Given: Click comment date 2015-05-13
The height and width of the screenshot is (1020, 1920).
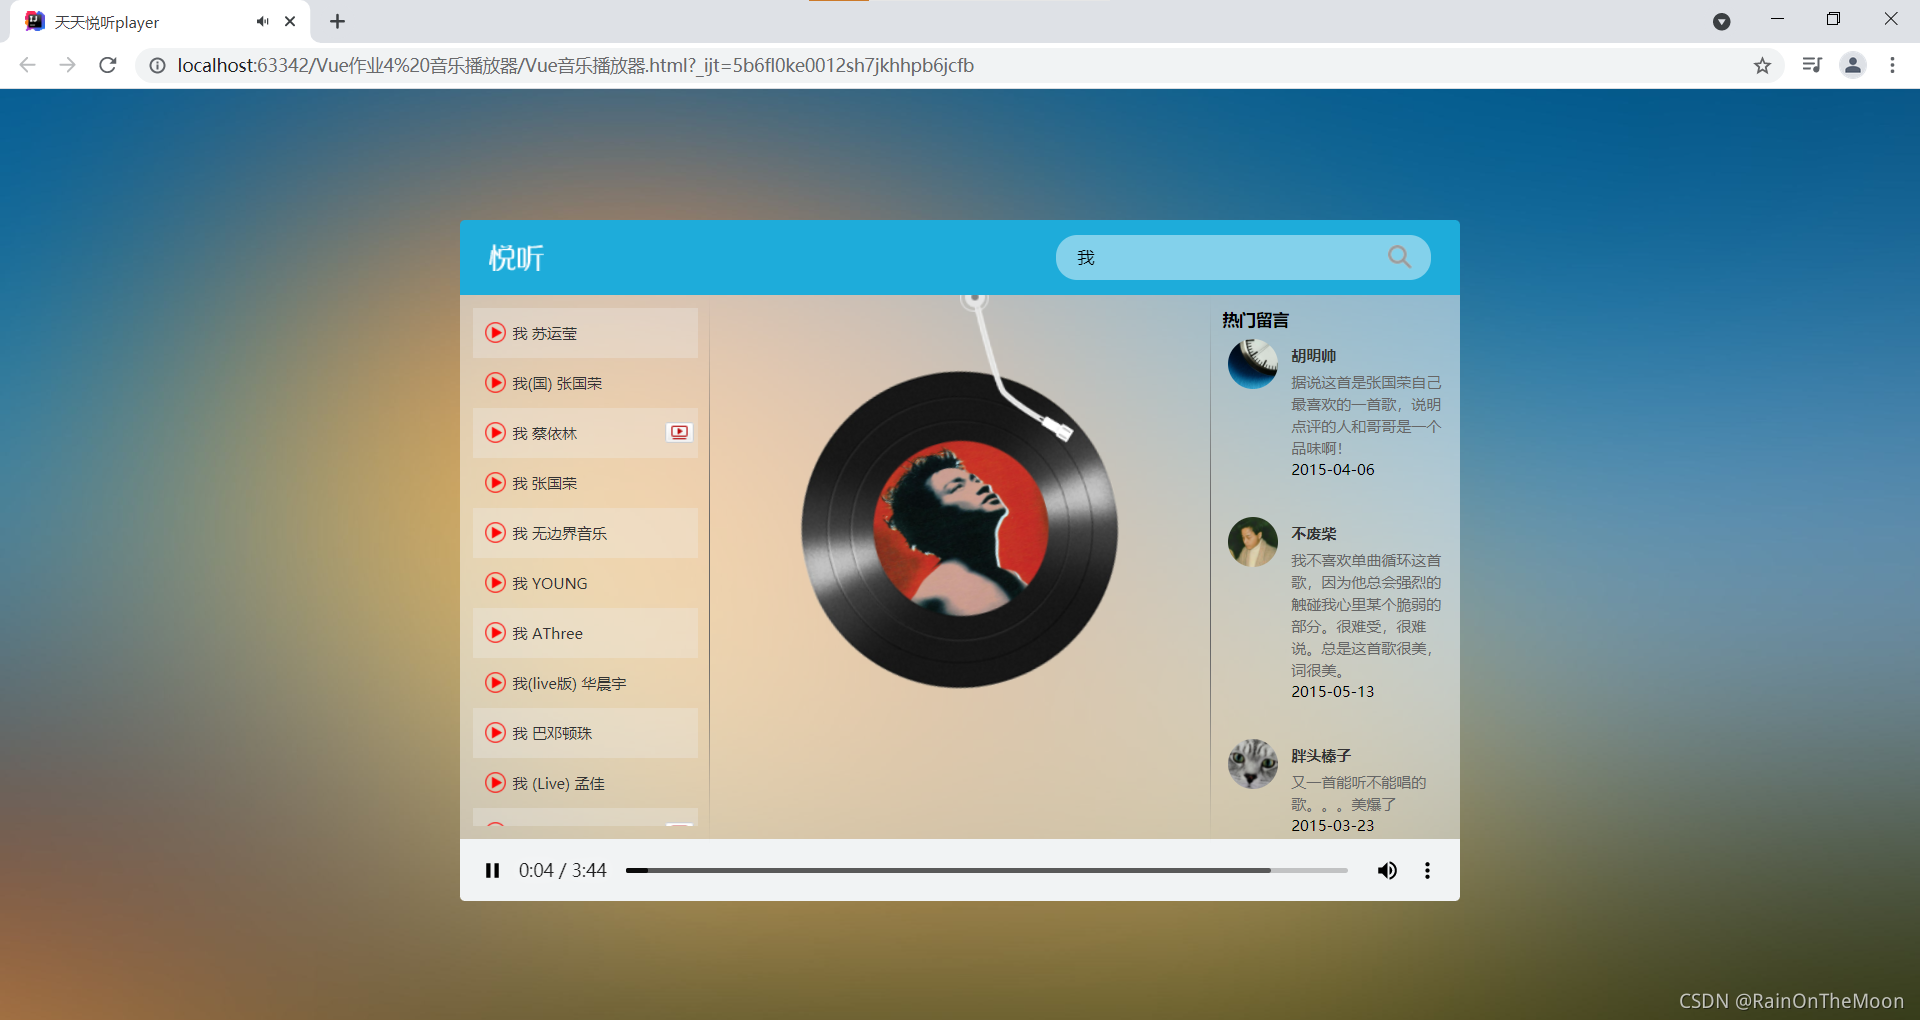Looking at the screenshot, I should click(1332, 691).
